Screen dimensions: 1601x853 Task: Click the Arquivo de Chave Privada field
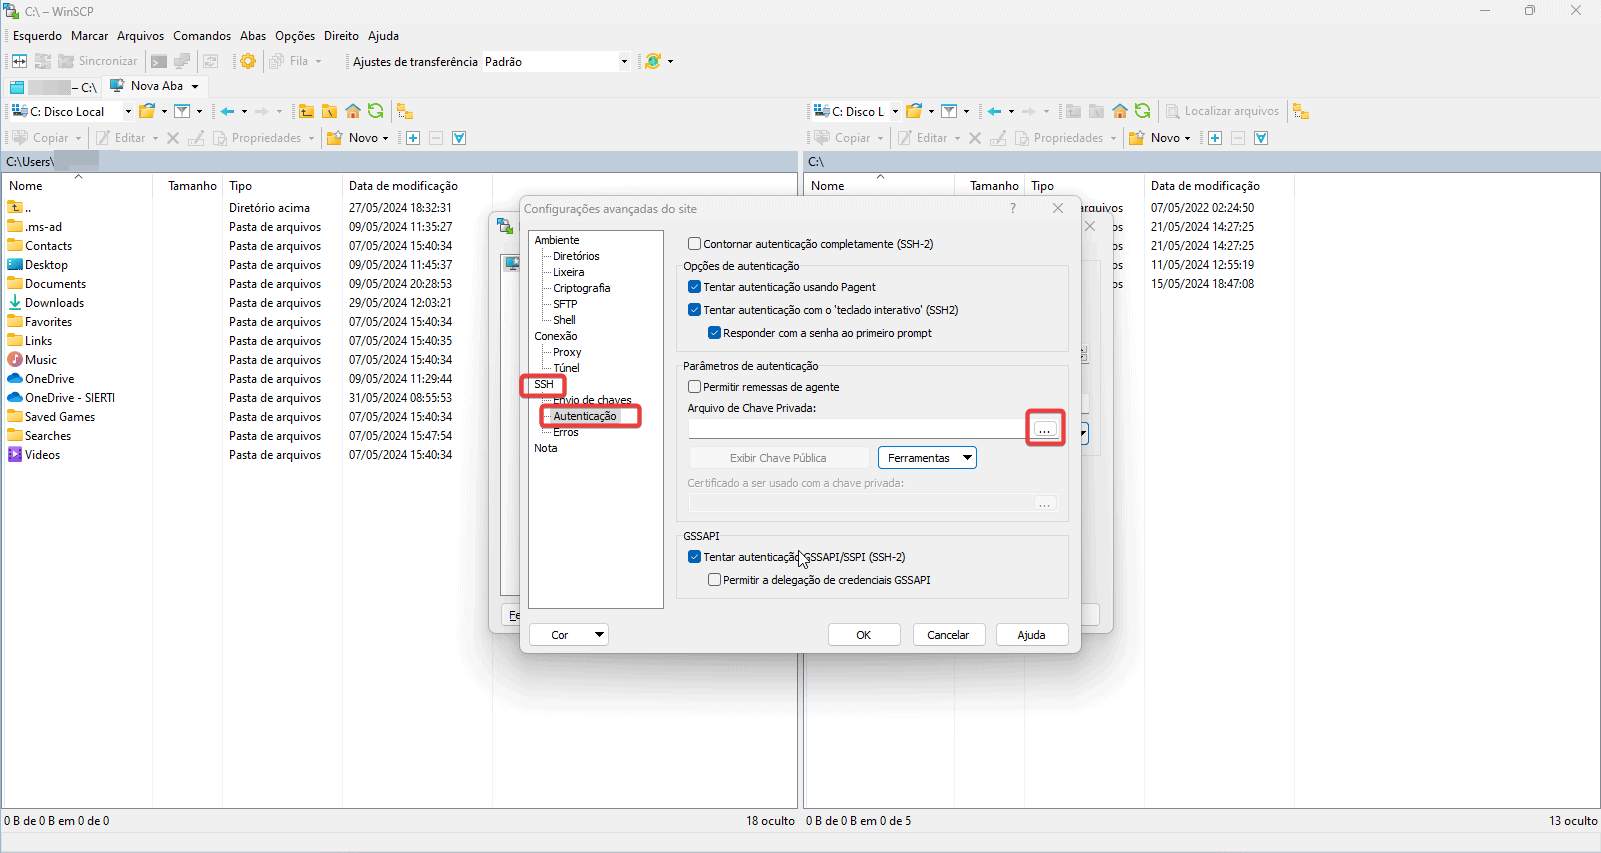(x=856, y=429)
